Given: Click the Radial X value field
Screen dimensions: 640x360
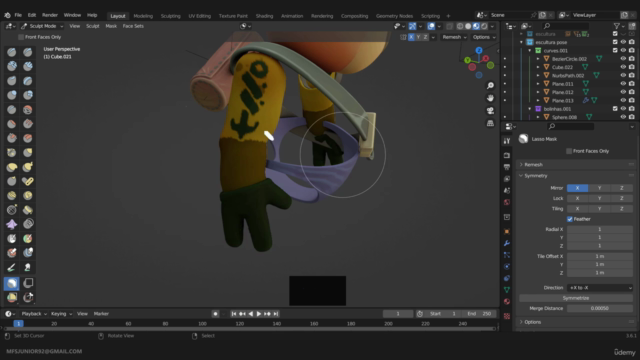Looking at the screenshot, I should tap(600, 229).
